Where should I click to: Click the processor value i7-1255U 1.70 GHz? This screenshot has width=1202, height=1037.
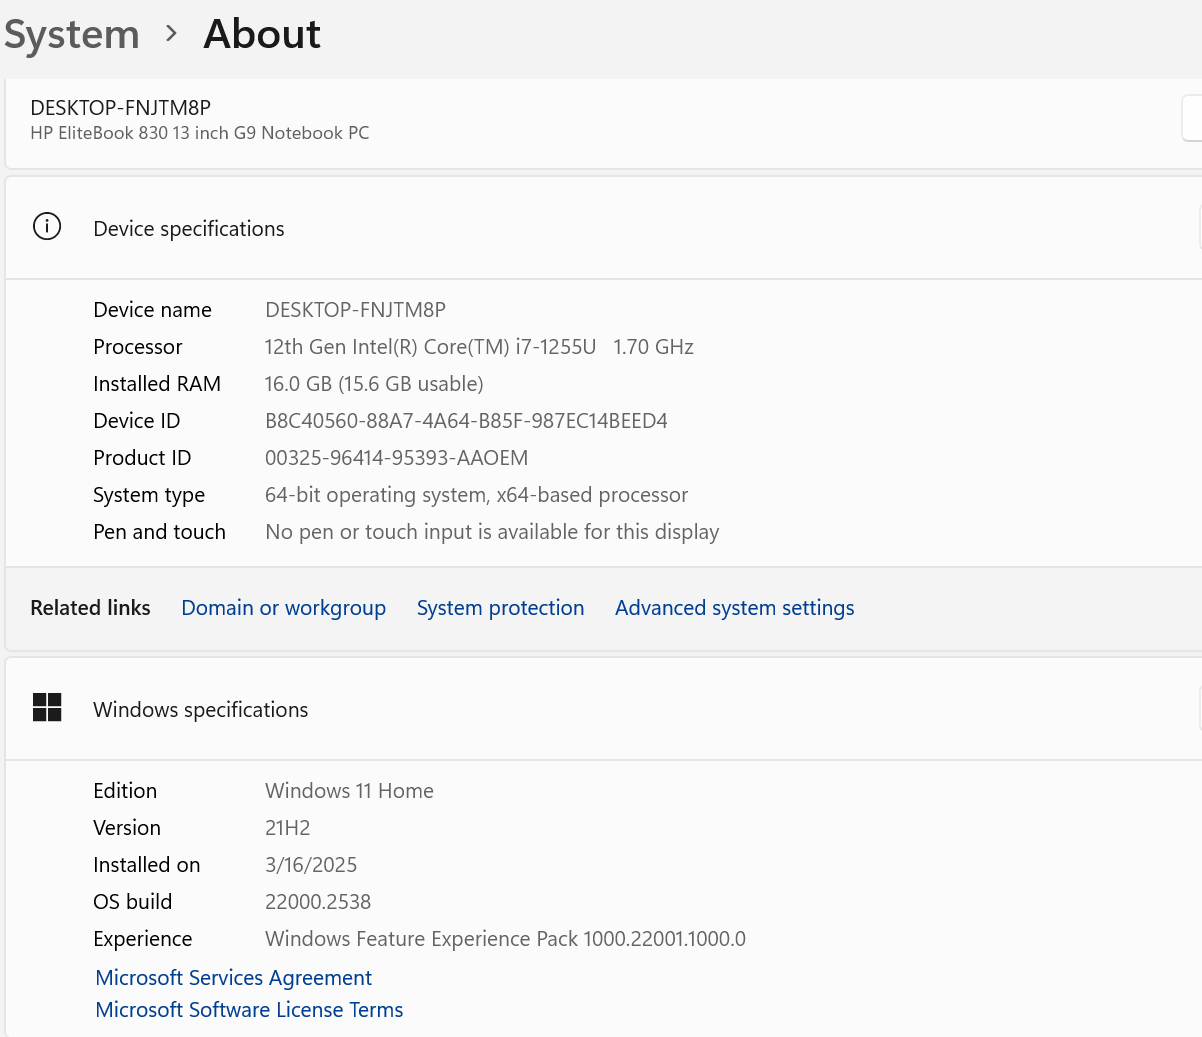tap(479, 347)
